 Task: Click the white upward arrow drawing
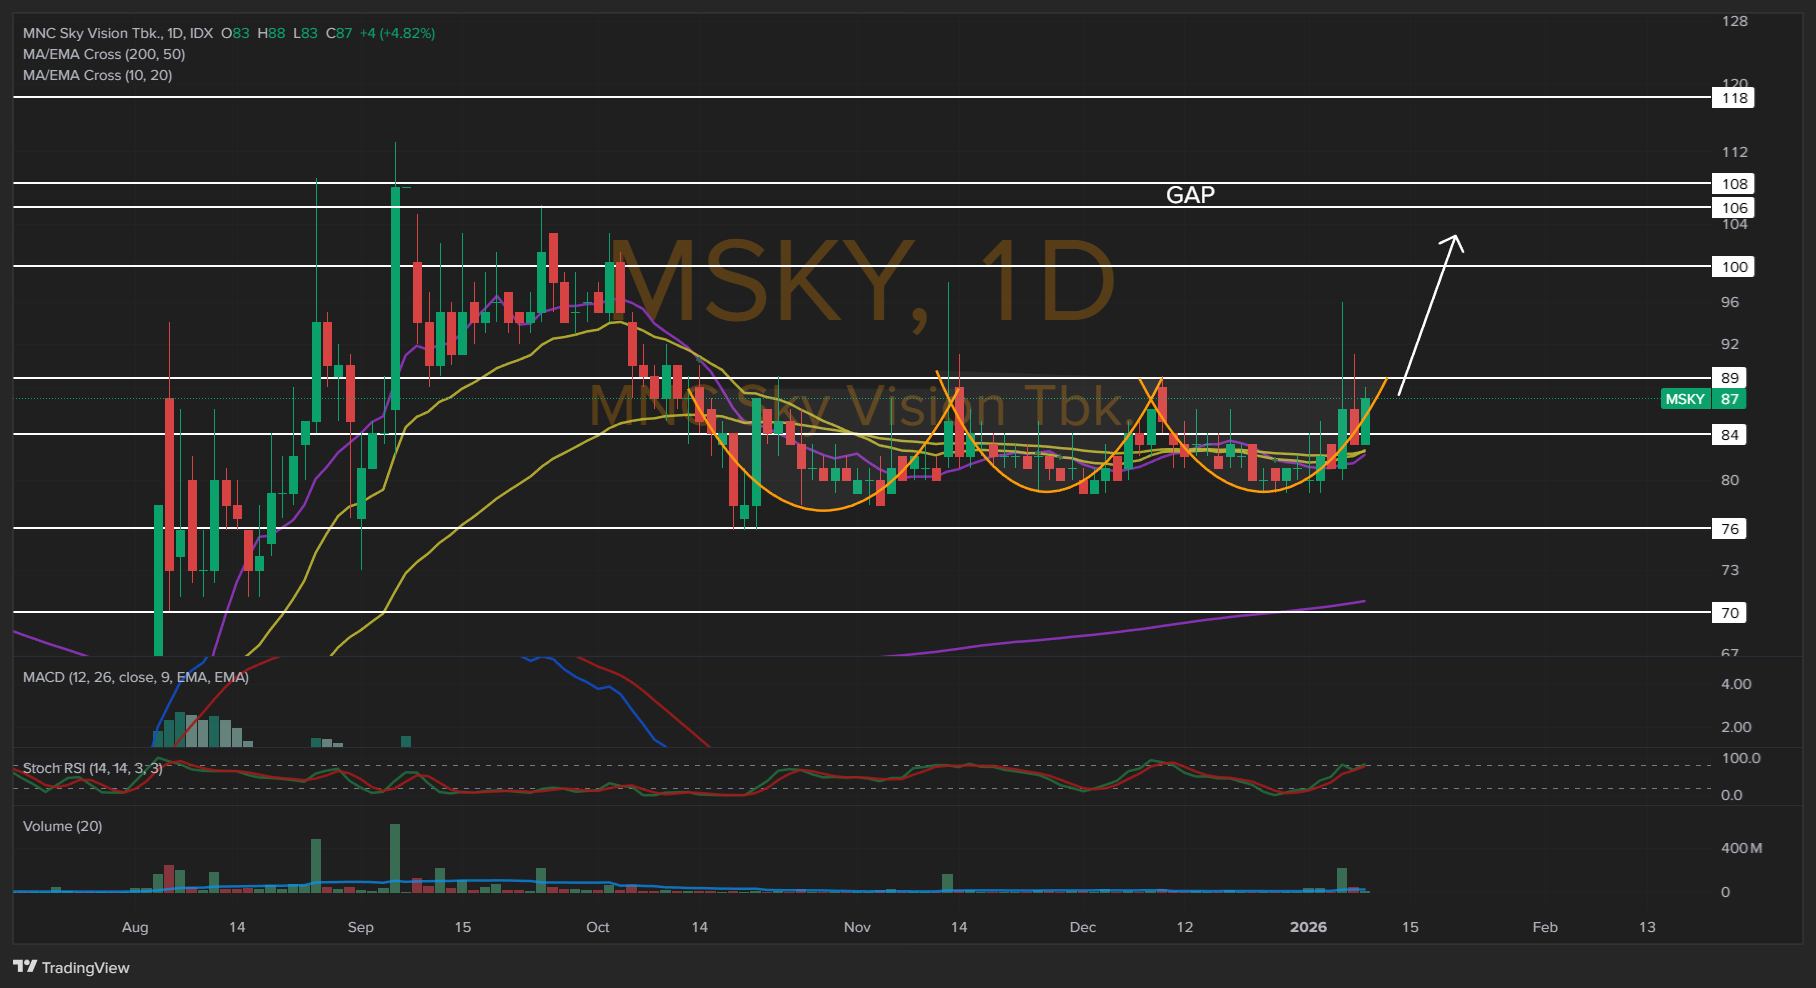point(1430,314)
